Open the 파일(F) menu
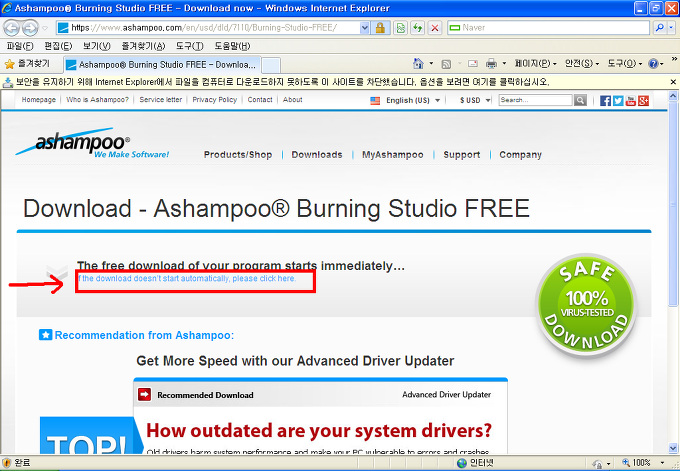Image resolution: width=680 pixels, height=471 pixels. pos(20,46)
